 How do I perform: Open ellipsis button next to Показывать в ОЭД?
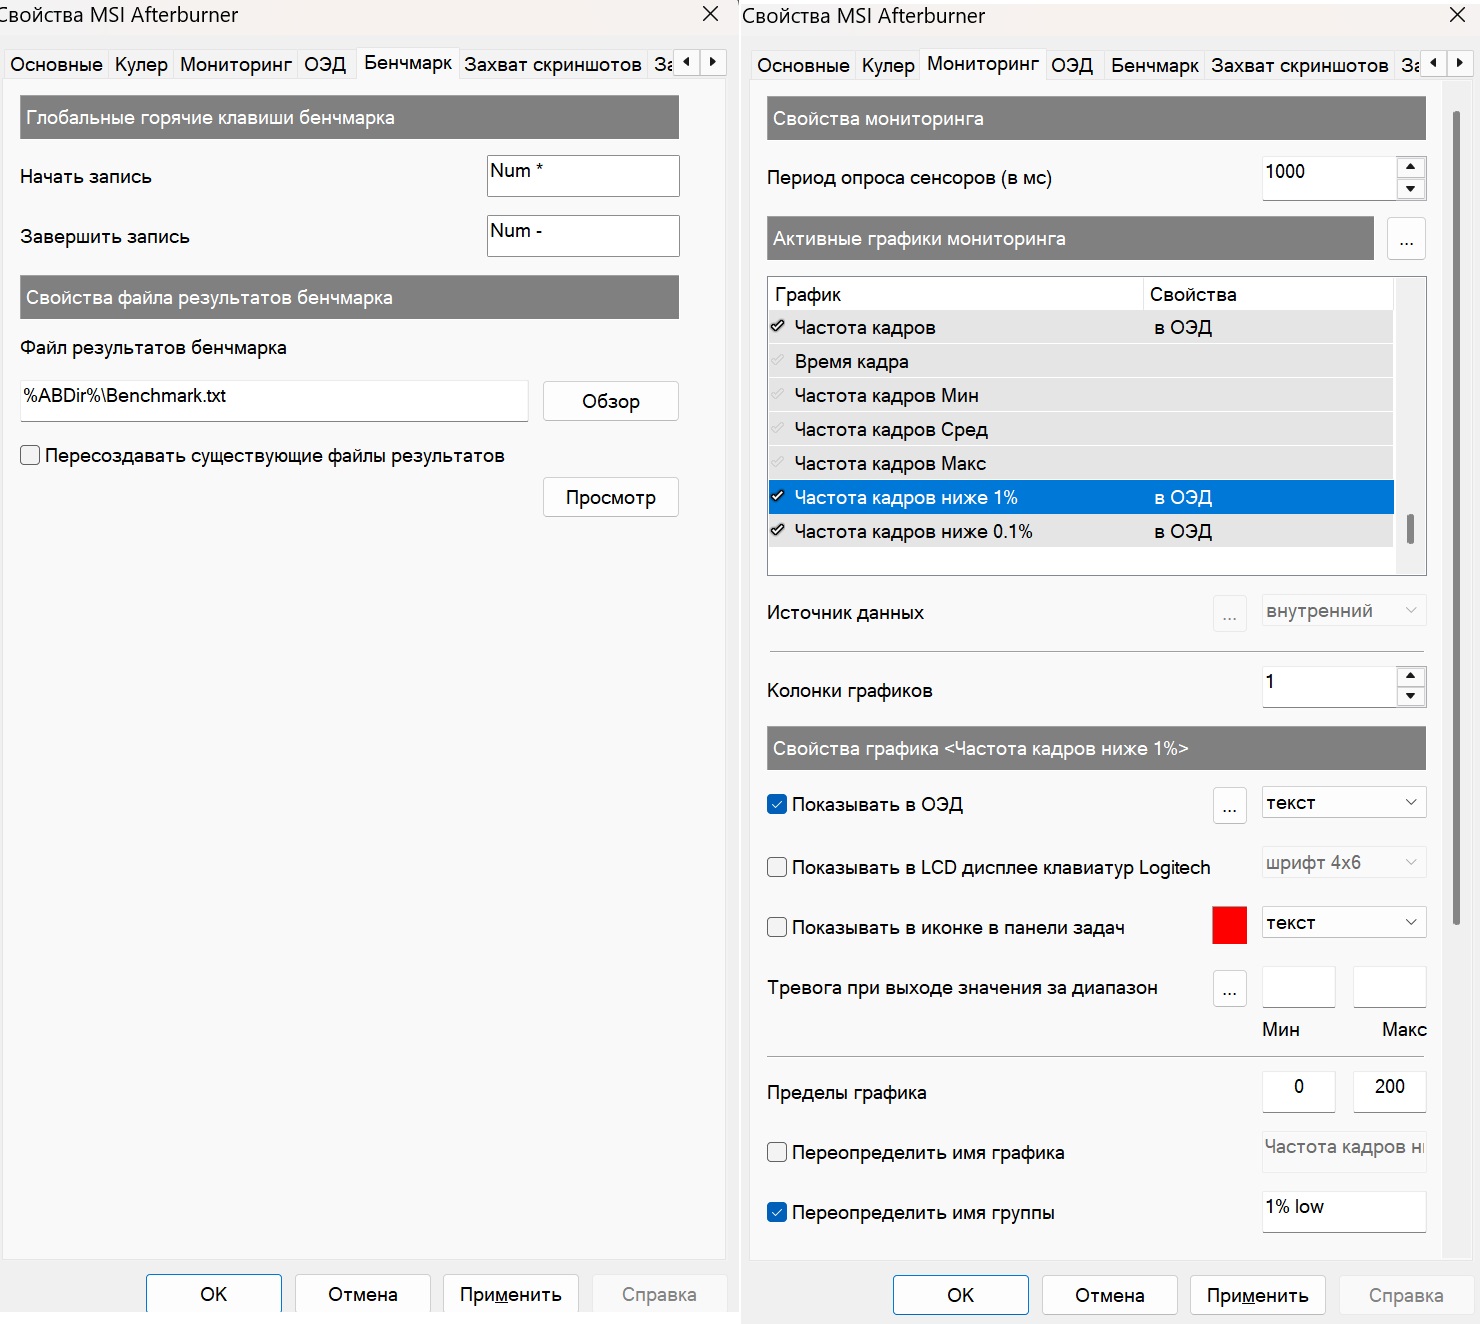point(1229,805)
